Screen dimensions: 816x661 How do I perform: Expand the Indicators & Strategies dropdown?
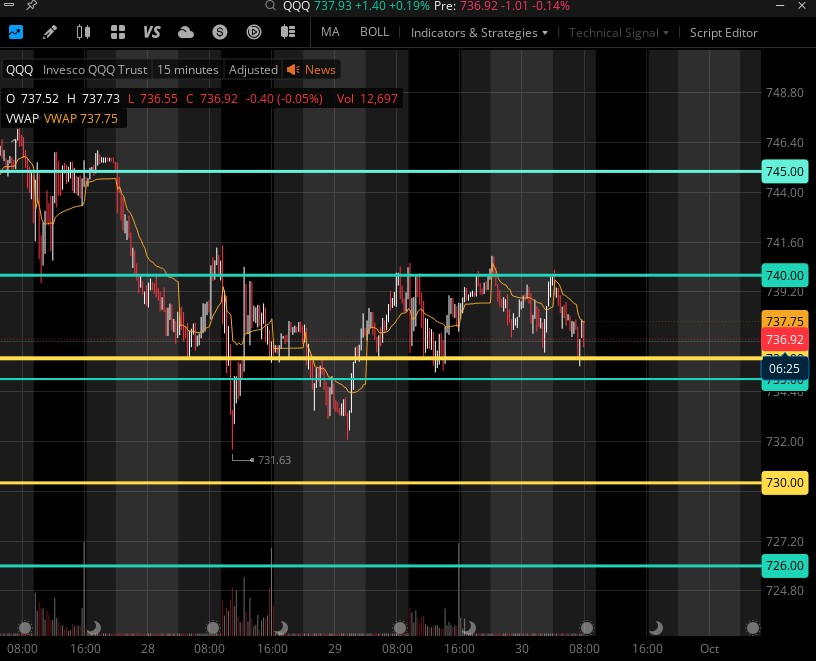(479, 33)
